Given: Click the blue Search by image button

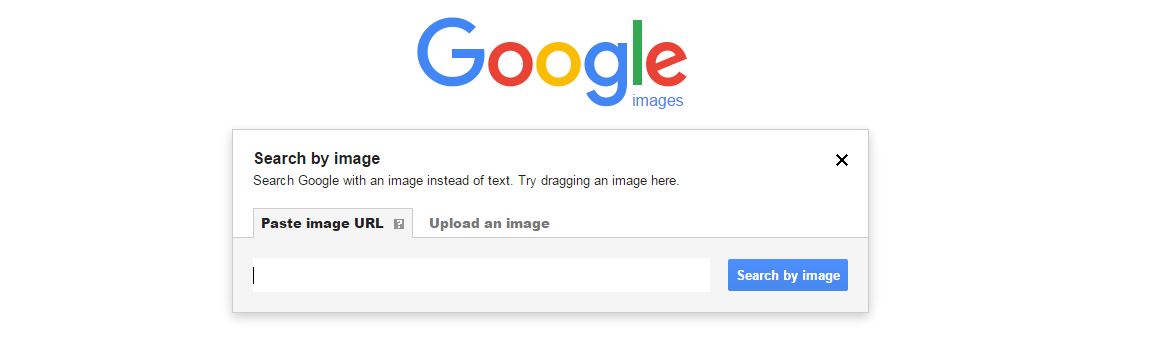Looking at the screenshot, I should [788, 275].
